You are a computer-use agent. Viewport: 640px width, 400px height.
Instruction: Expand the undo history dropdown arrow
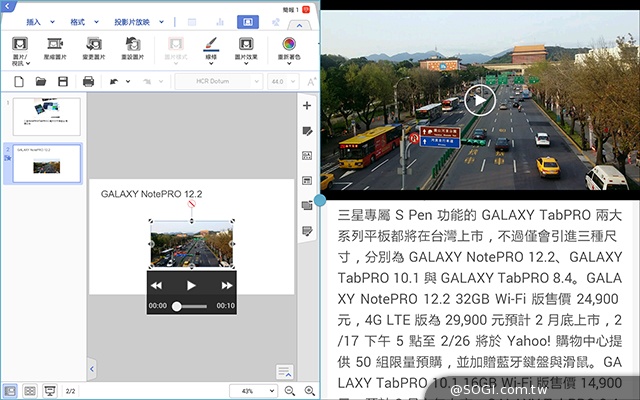pyautogui.click(x=128, y=82)
